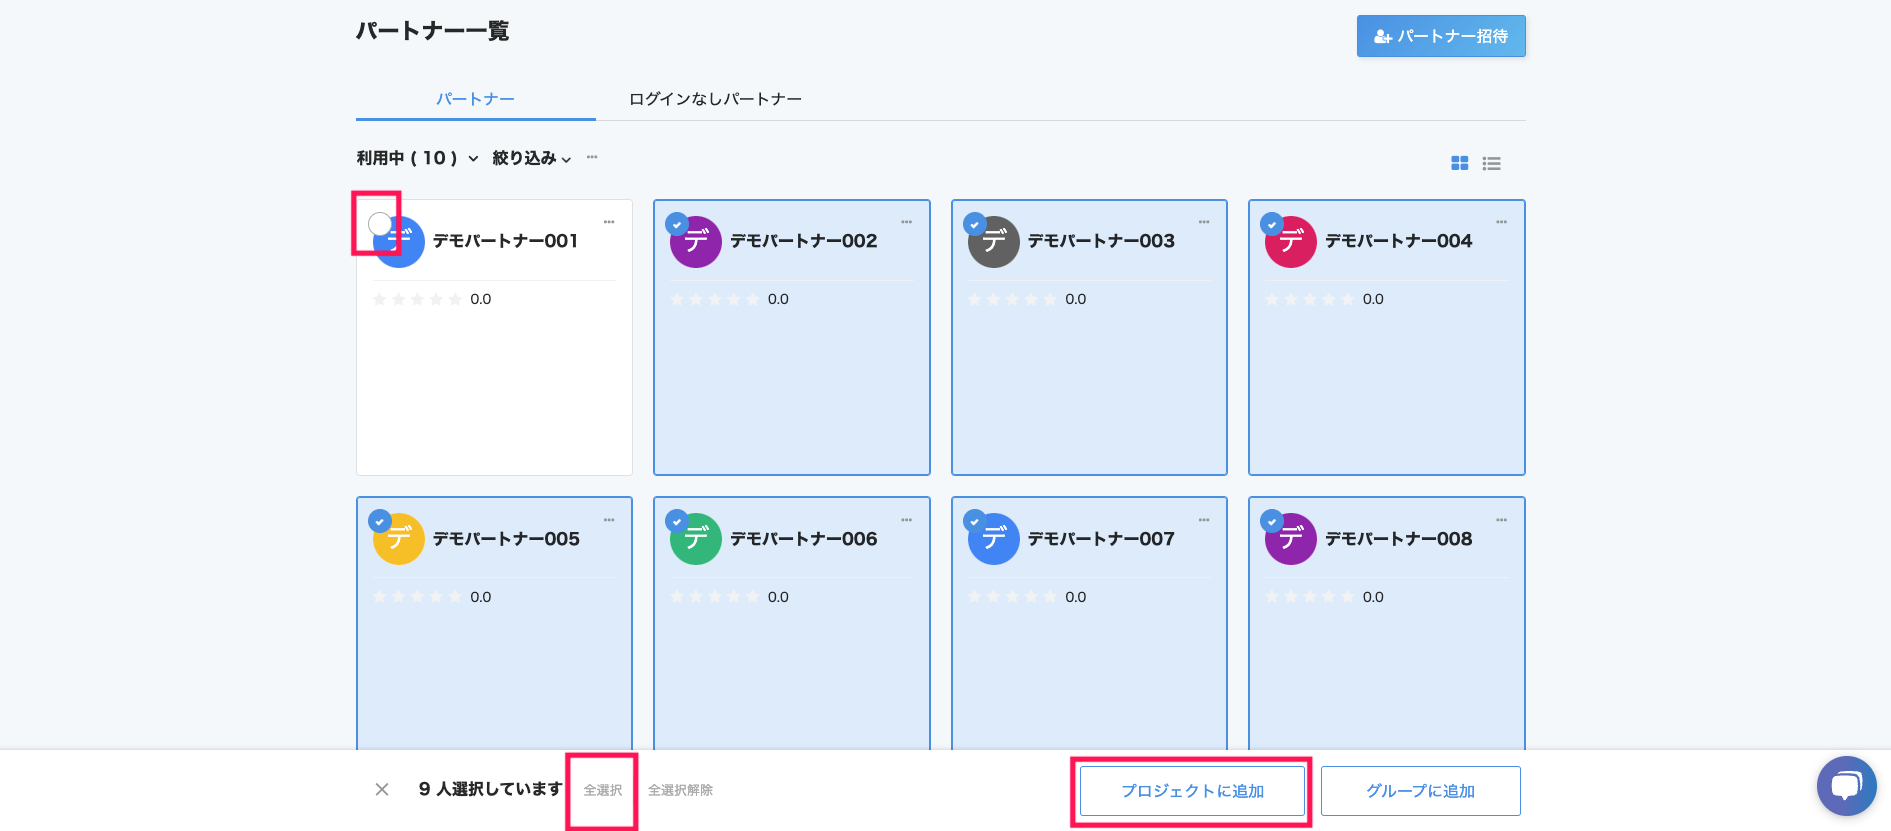Click the avatar of デモパートナー006
Viewport: 1891px width, 831px height.
click(x=696, y=539)
